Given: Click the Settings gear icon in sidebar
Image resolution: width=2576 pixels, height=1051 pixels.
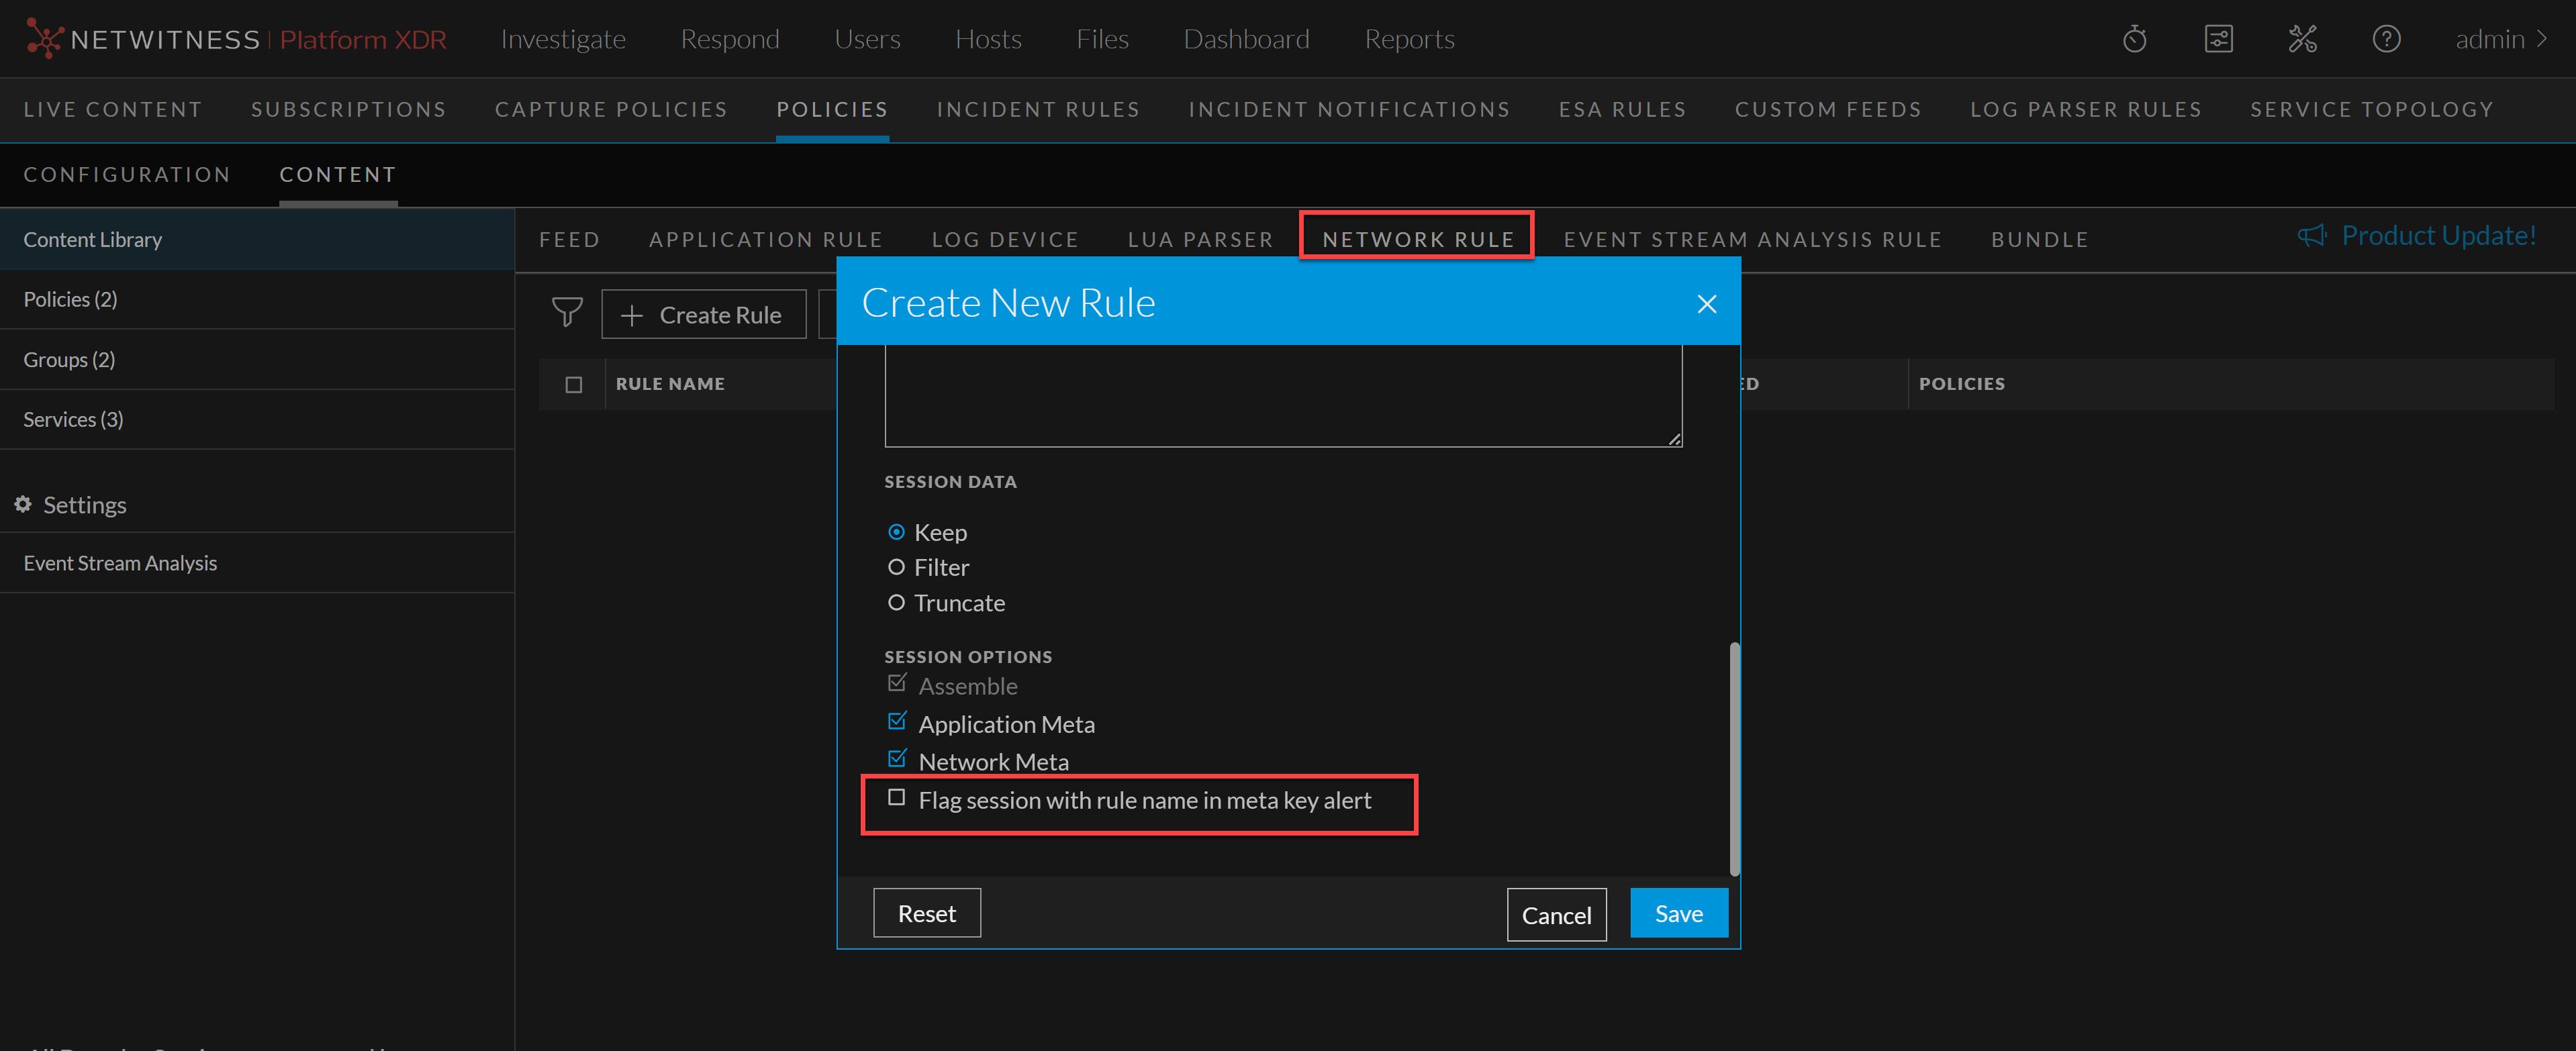Looking at the screenshot, I should click(23, 504).
